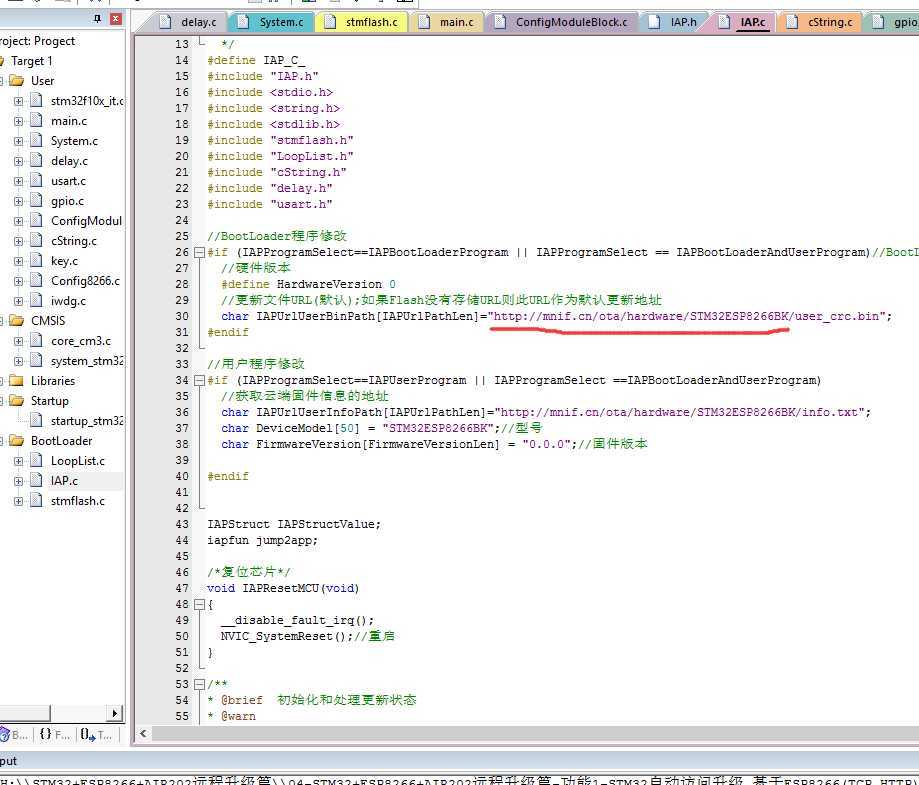Screen dimensions: 919x785
Task: Click the Target 1 icon in project tree
Action: pyautogui.click(x=2, y=60)
